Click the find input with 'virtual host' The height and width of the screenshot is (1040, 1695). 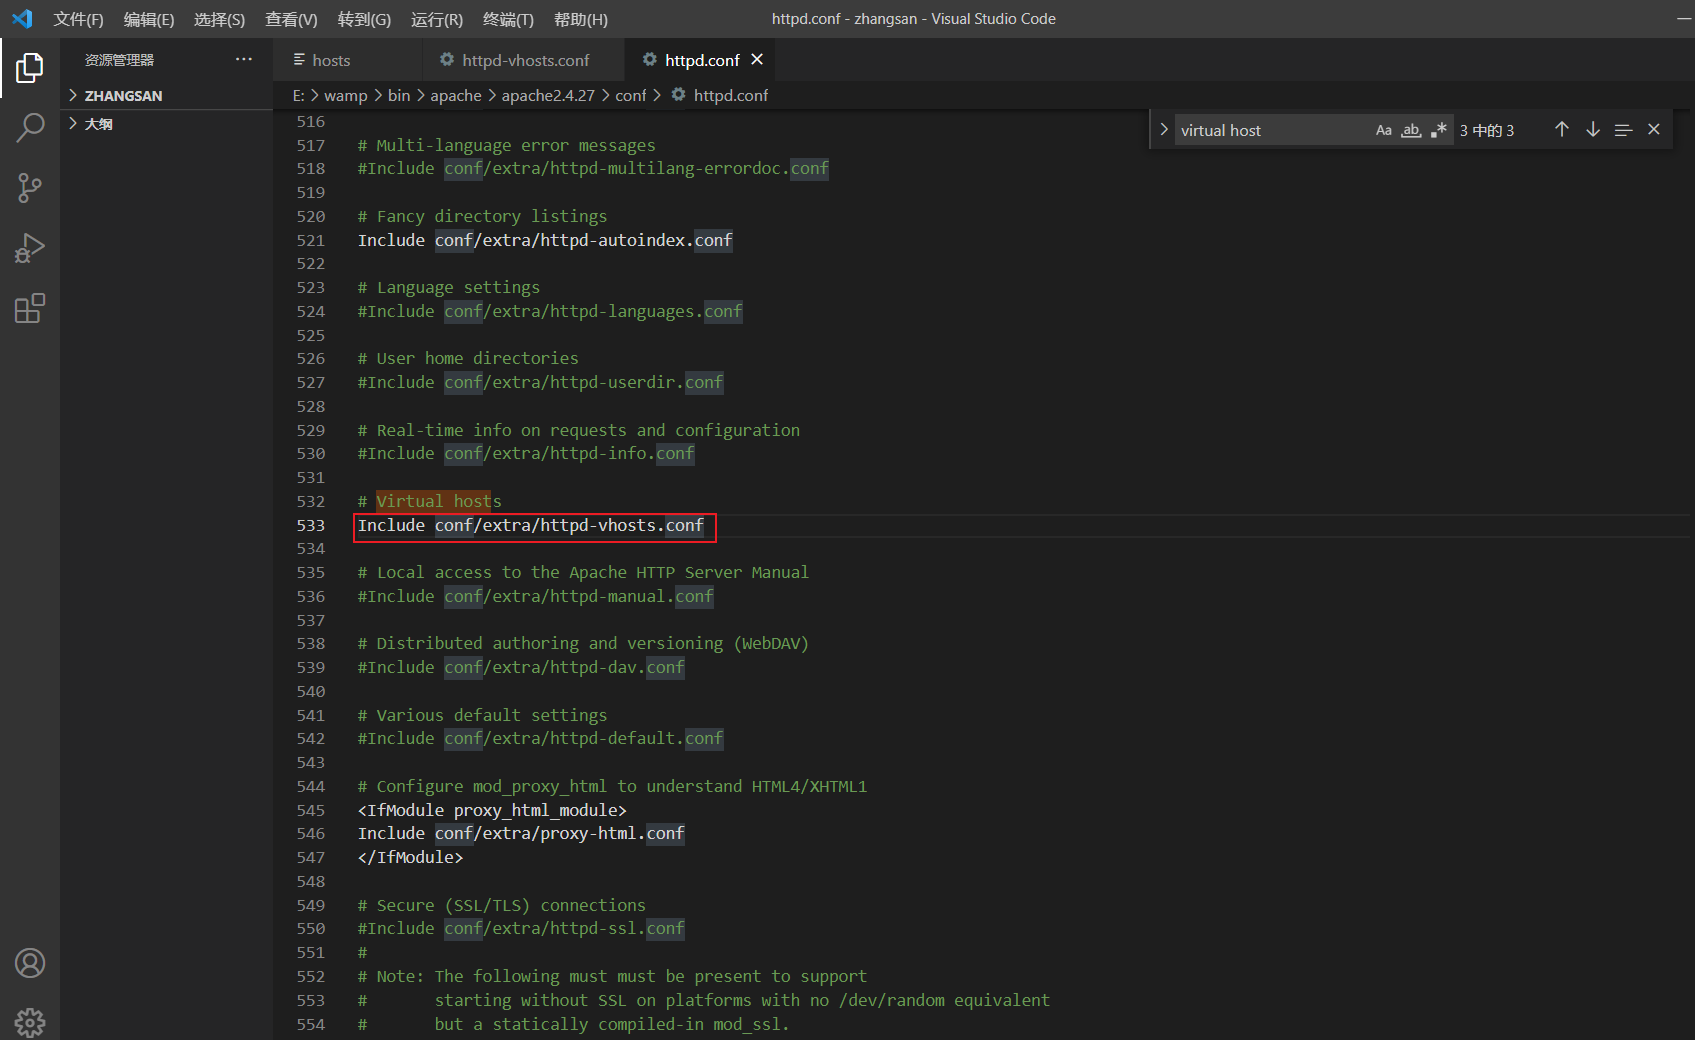pos(1270,130)
